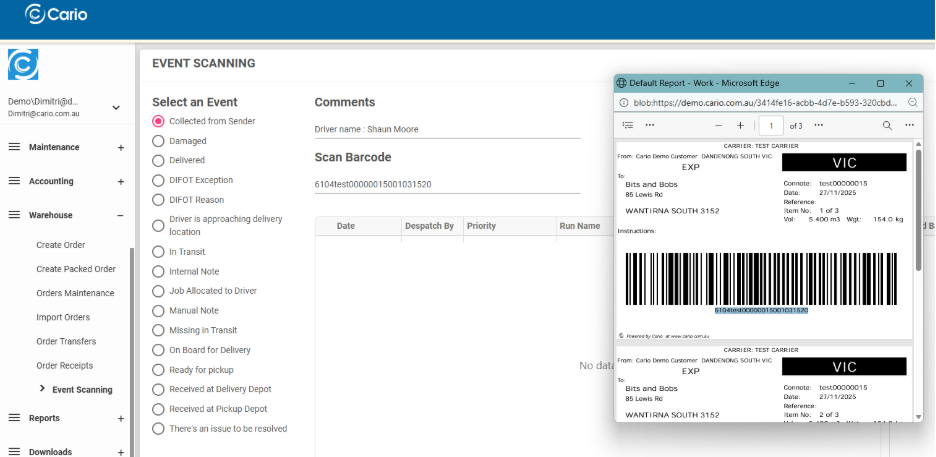Click the Cario logo in the sidebar
This screenshot has width=936, height=457.
pos(23,65)
